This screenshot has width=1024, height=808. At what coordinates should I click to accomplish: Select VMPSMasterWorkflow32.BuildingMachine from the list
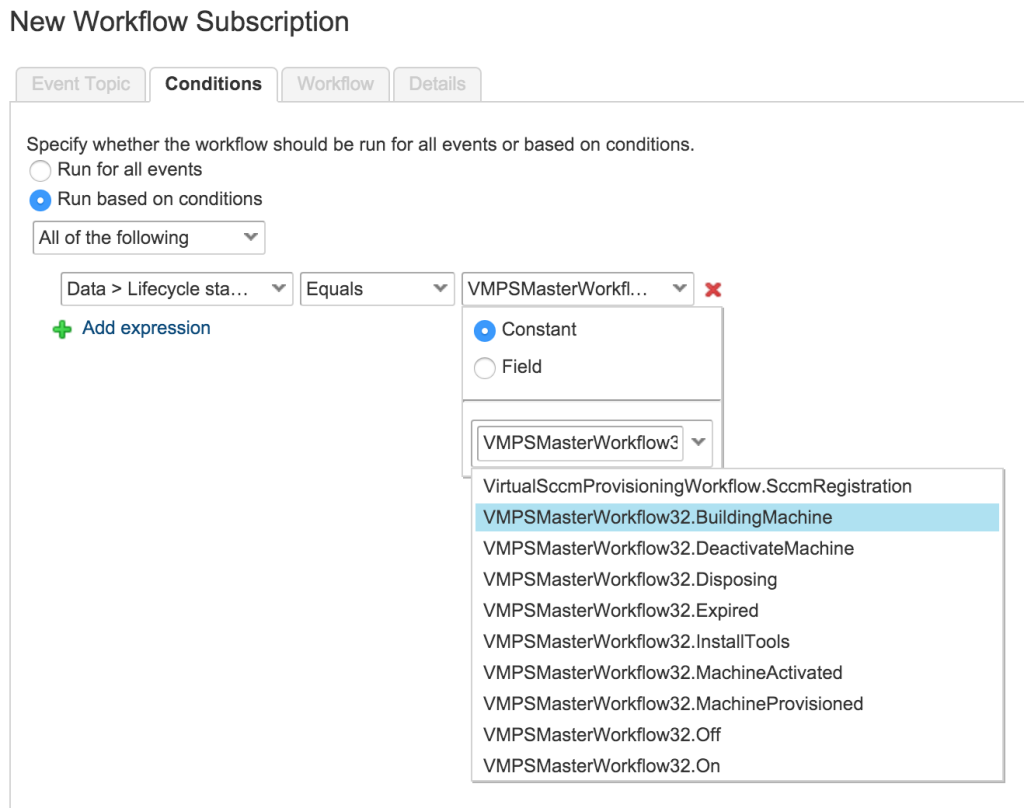coord(655,517)
